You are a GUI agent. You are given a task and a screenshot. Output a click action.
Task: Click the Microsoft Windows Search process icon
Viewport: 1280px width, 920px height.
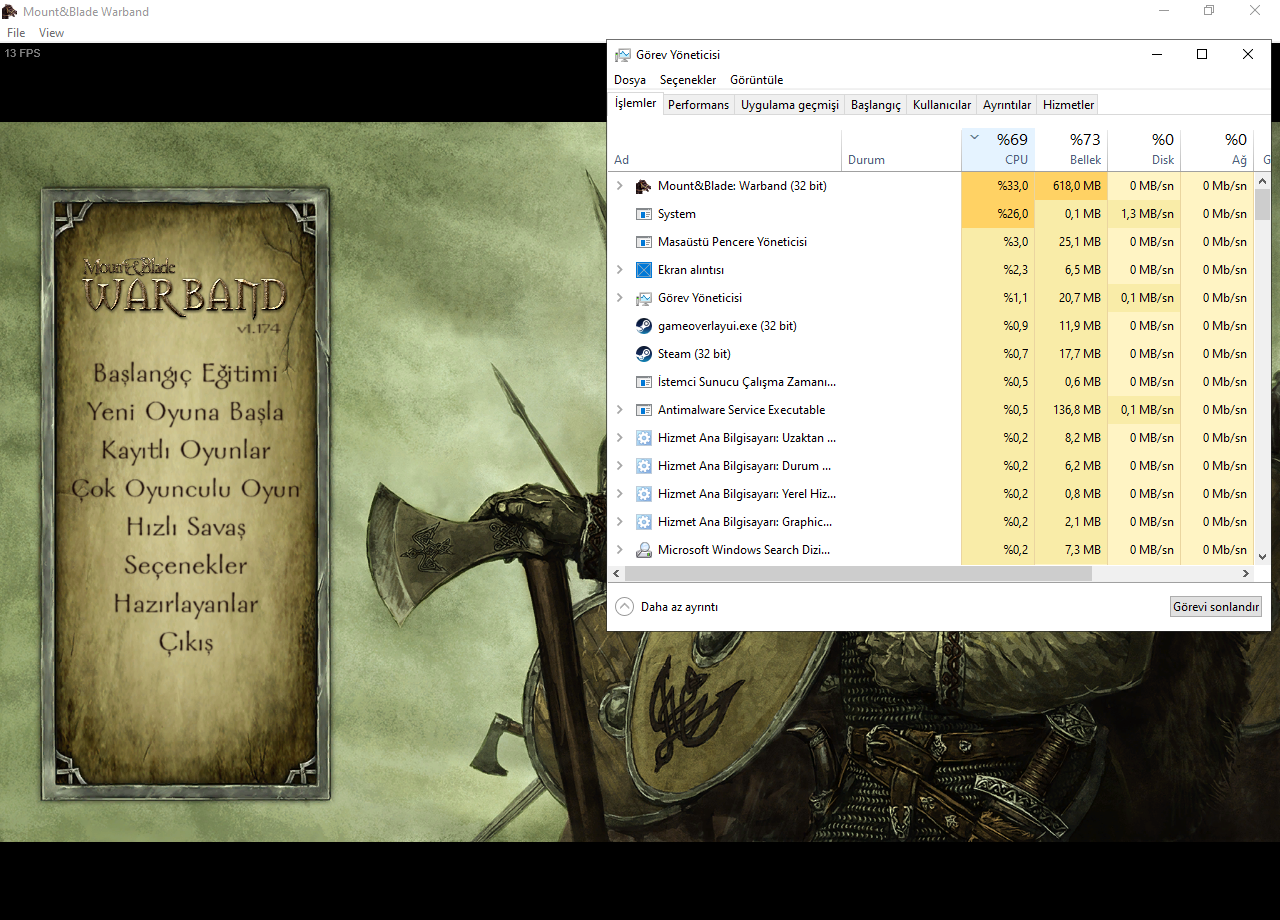pyautogui.click(x=644, y=550)
